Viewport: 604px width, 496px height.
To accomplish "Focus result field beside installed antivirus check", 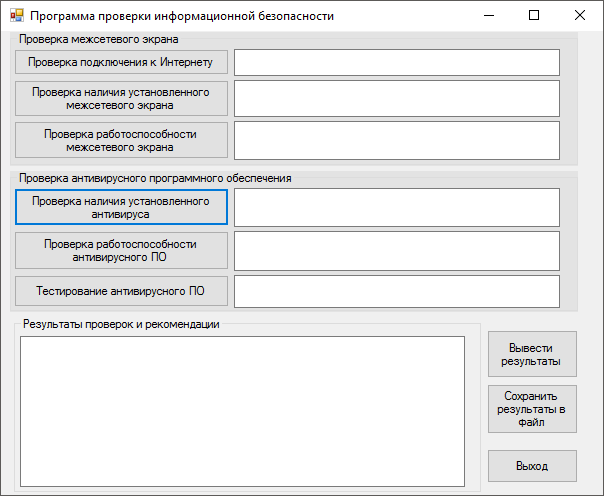I will (397, 208).
